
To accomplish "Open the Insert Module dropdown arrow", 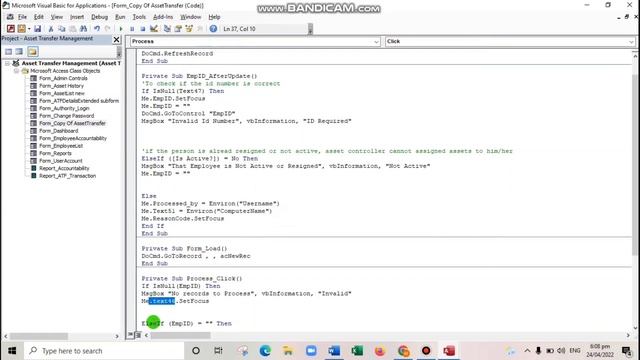I will pos(29,29).
